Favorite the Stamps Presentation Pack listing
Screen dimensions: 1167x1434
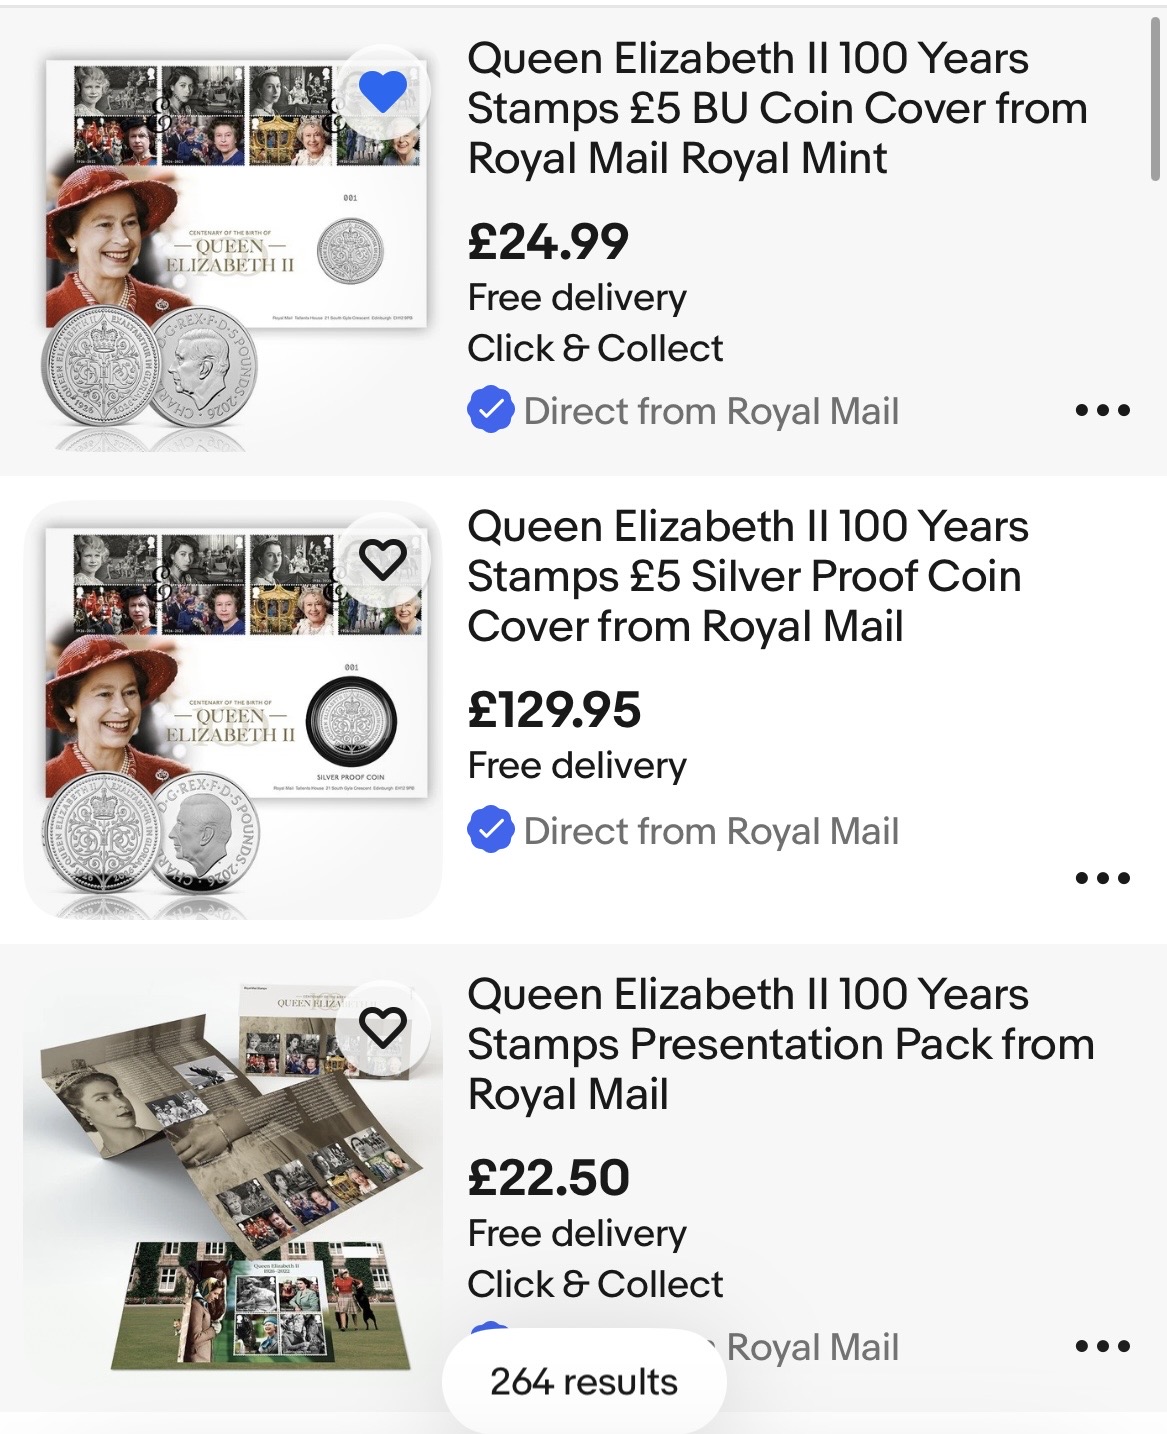pos(382,1027)
